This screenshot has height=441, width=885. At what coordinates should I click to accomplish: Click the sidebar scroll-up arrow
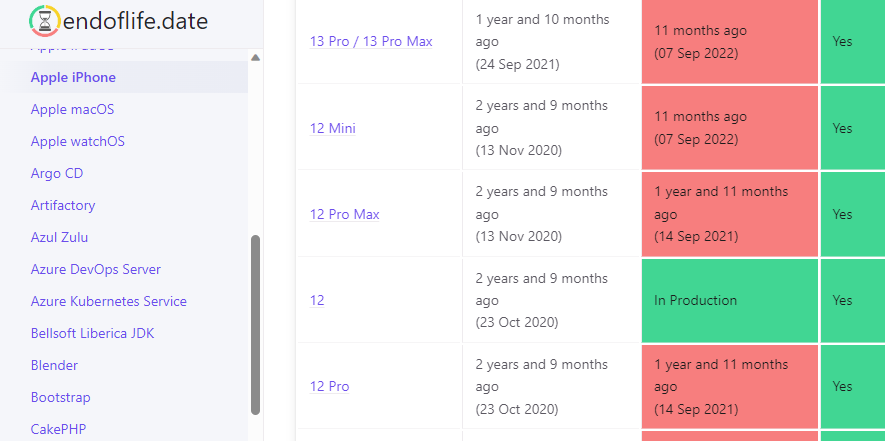[255, 57]
